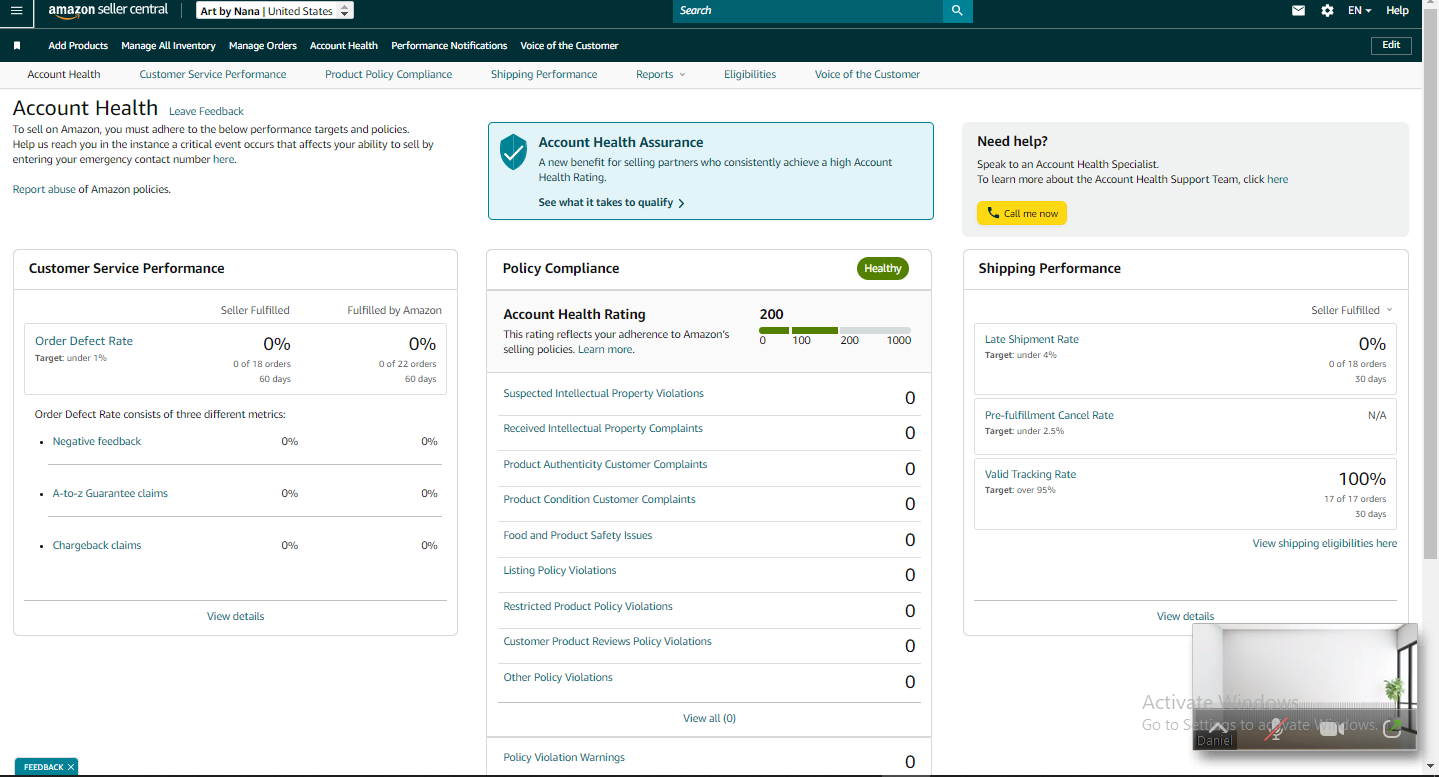
Task: Expand the video overlay with the up chevron
Action: [1217, 727]
